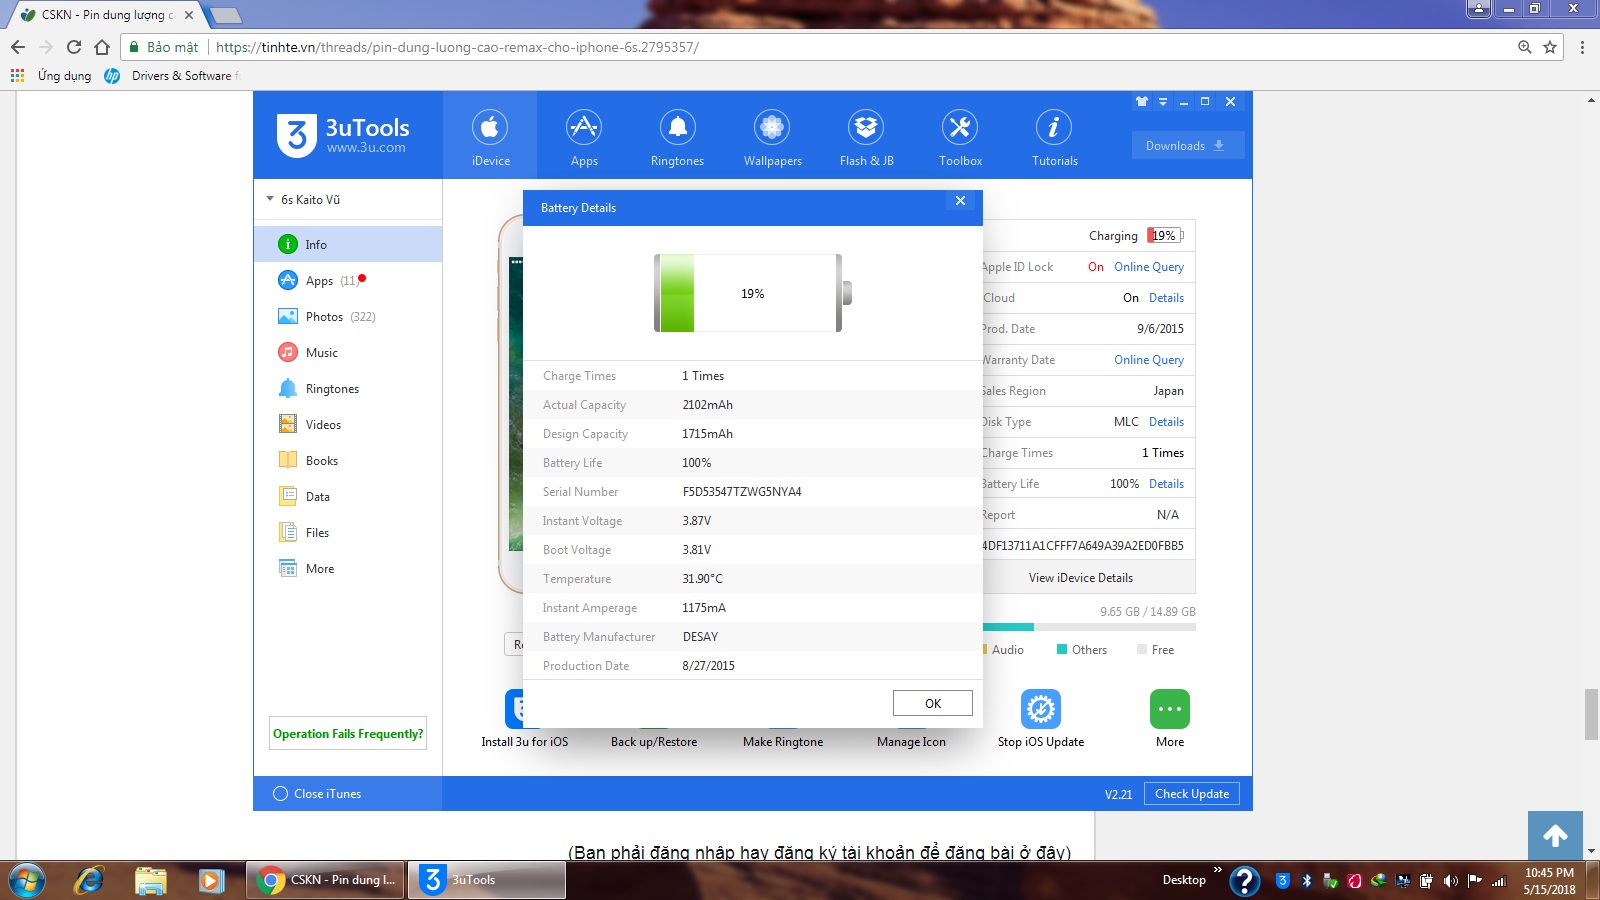
Task: Go back in Chrome
Action: pos(18,47)
